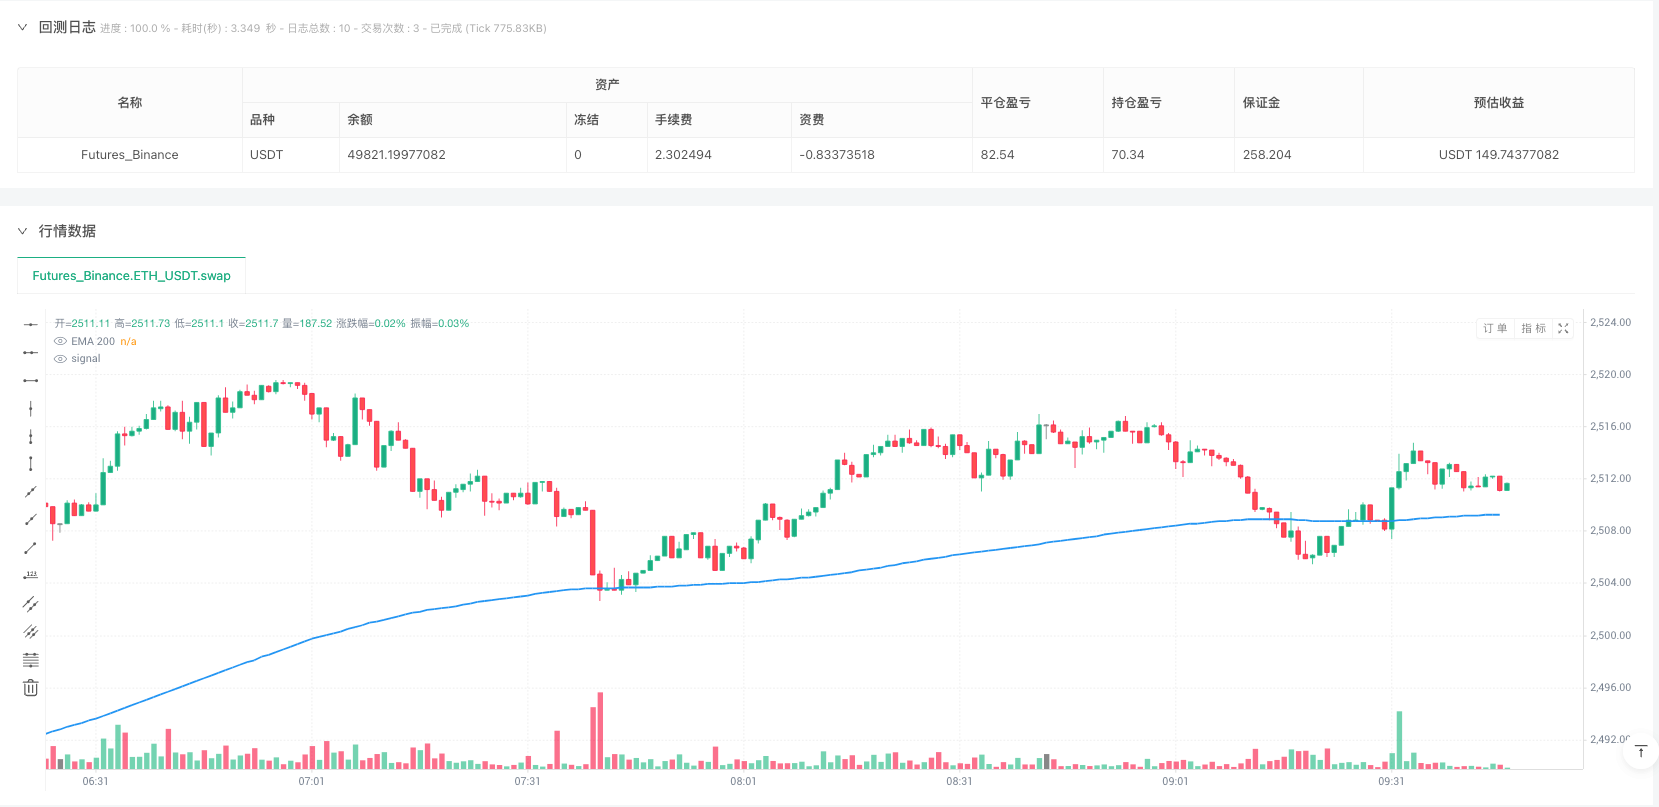The image size is (1659, 807).
Task: Click the Futures_Binance name cell
Action: pos(130,155)
